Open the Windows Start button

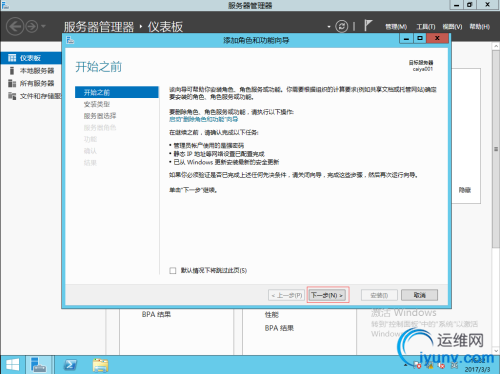pos(13,365)
